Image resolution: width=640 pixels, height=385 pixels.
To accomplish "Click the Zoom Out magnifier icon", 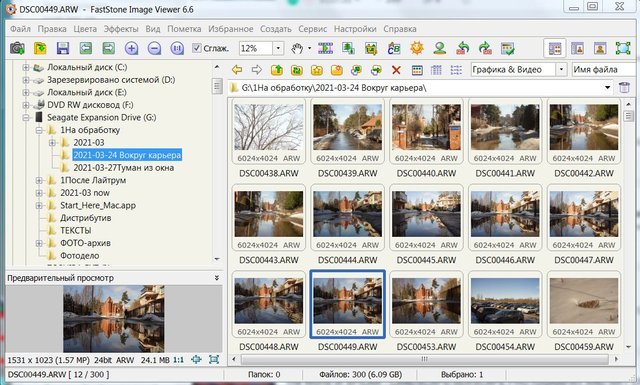I will 154,48.
